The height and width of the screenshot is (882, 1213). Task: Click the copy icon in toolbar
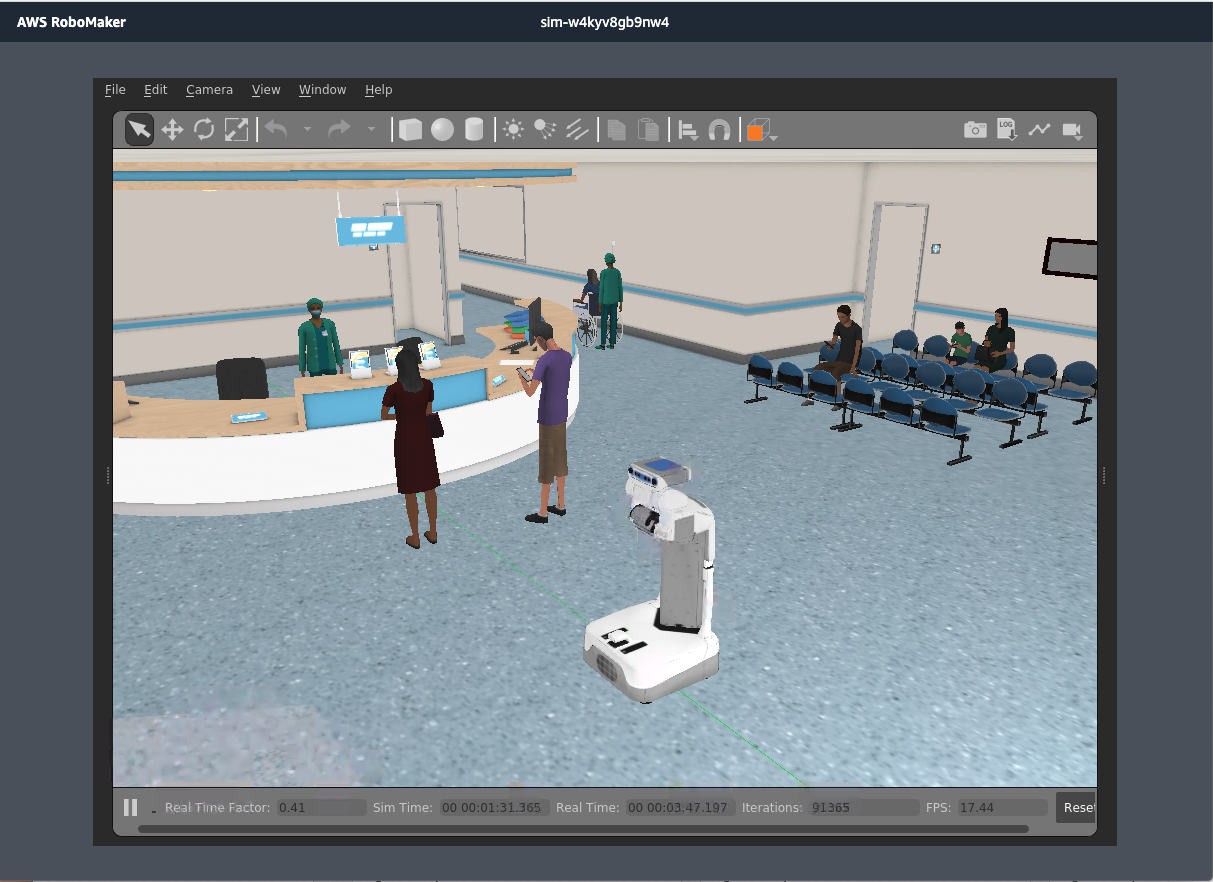pos(617,130)
